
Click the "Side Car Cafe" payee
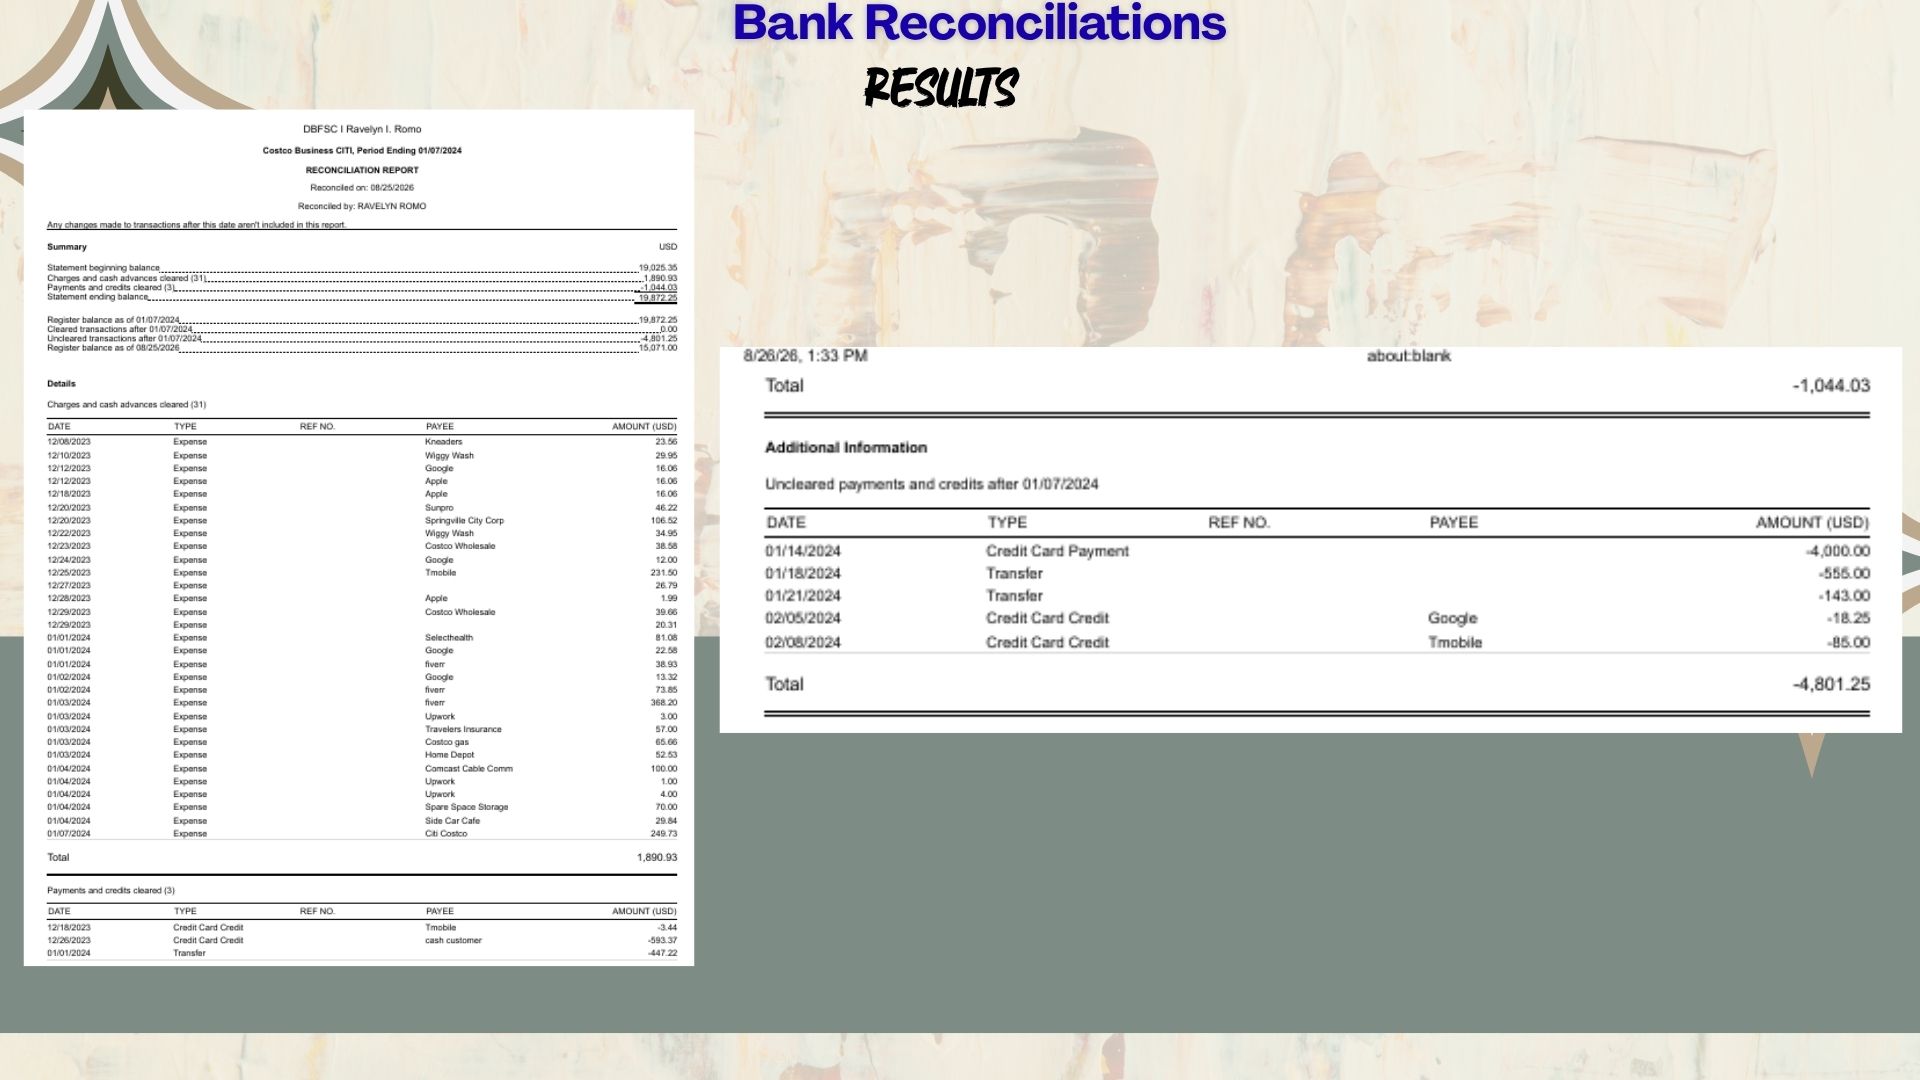452,821
